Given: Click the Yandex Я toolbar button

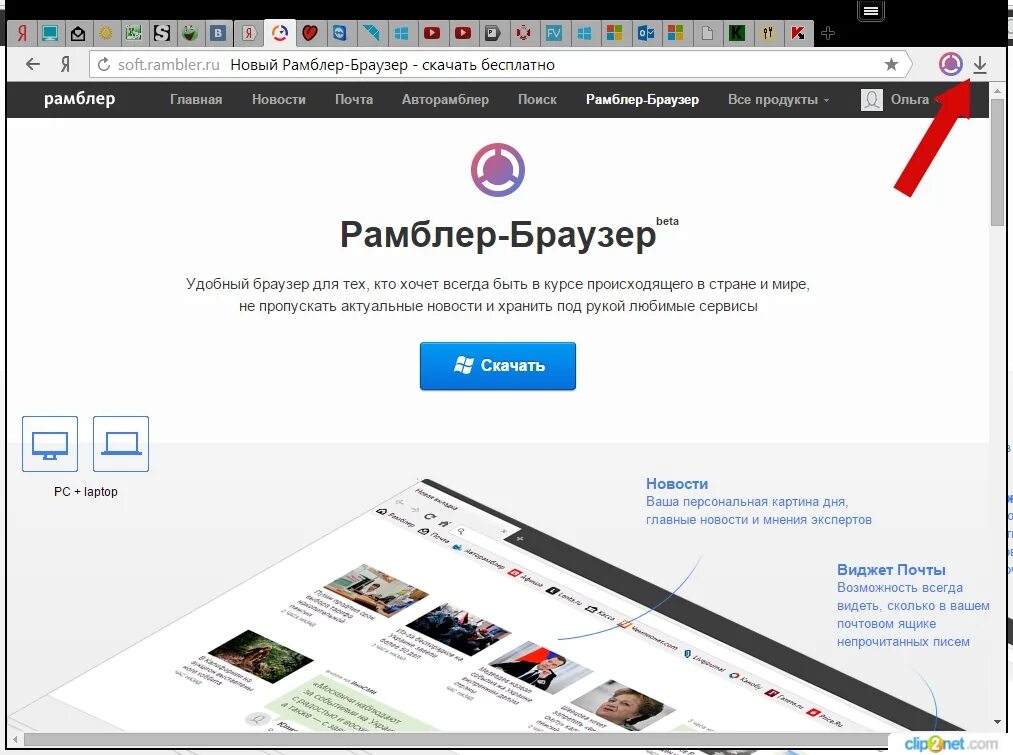Looking at the screenshot, I should tap(65, 64).
